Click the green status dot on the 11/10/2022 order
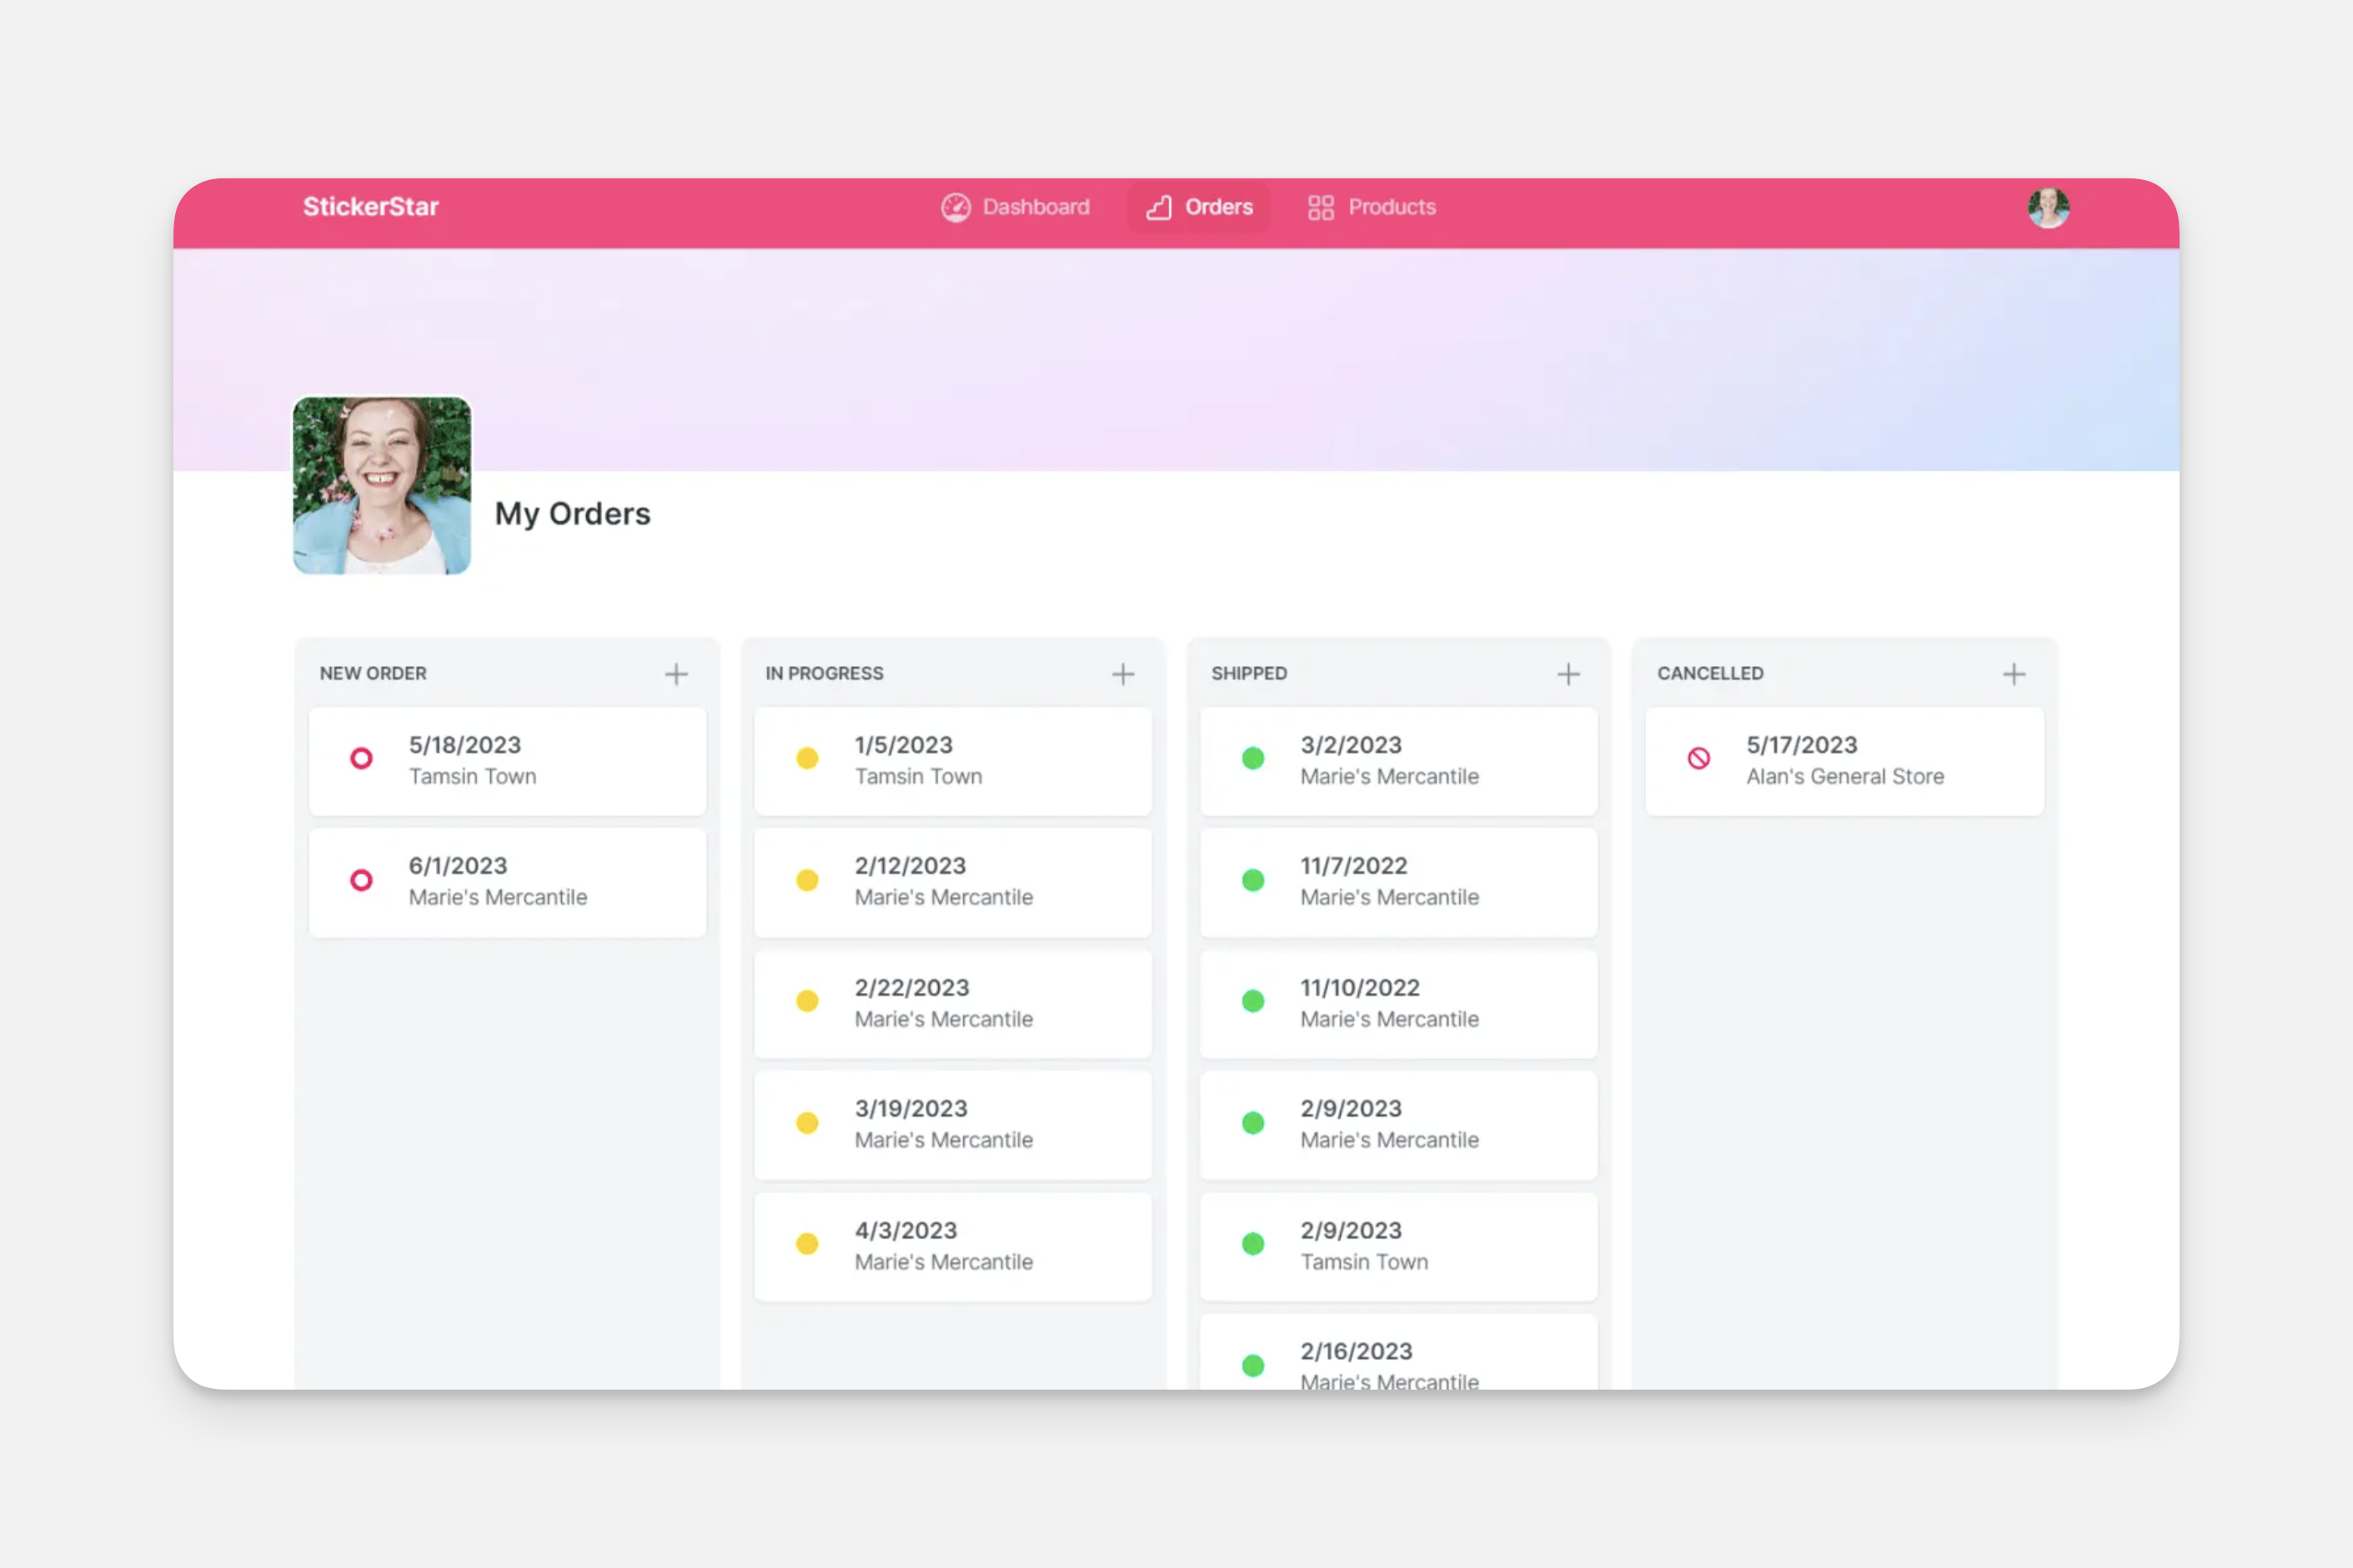This screenshot has height=1568, width=2353. 1253,1001
